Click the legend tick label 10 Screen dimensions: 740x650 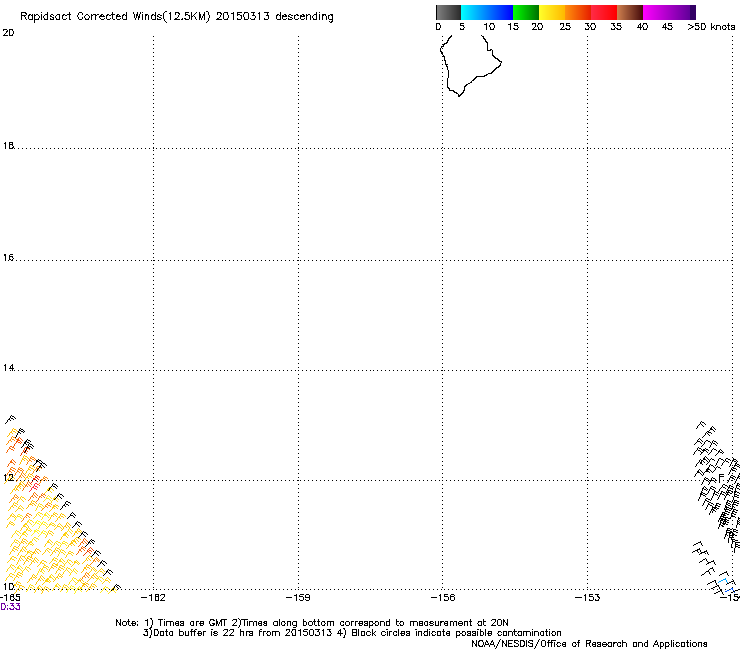point(489,27)
